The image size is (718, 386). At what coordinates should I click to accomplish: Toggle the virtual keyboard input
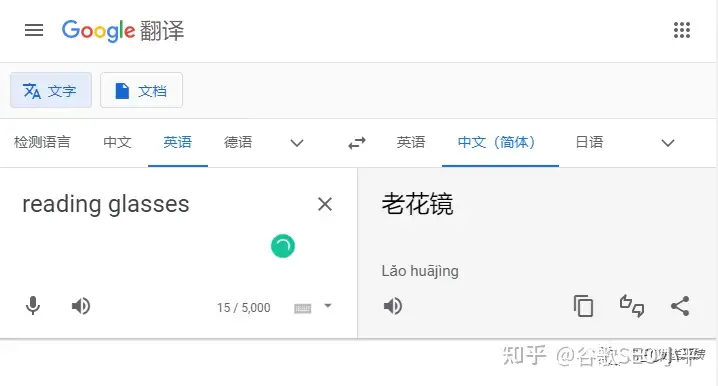[303, 308]
